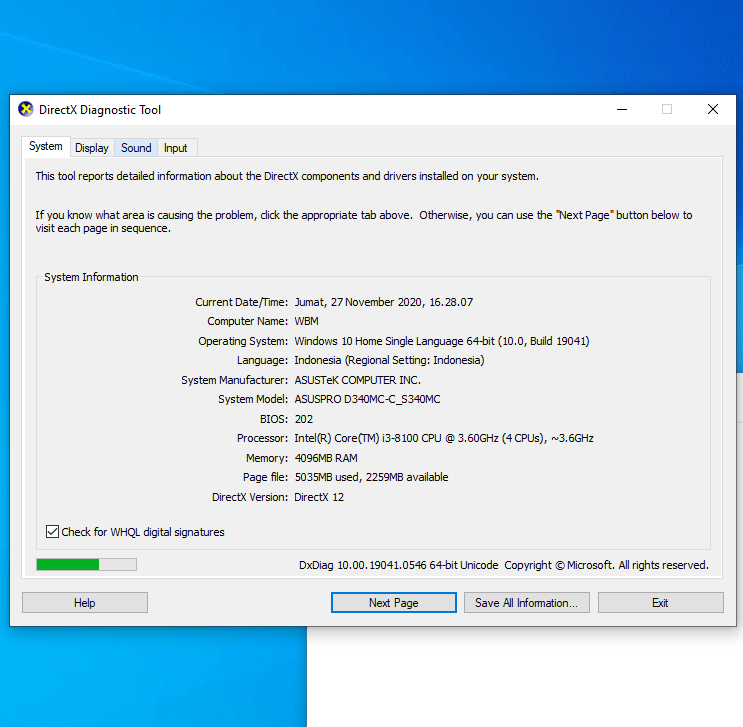Viewport: 743px width, 727px height.
Task: Click the 'BIOS:' label
Action: click(x=274, y=419)
